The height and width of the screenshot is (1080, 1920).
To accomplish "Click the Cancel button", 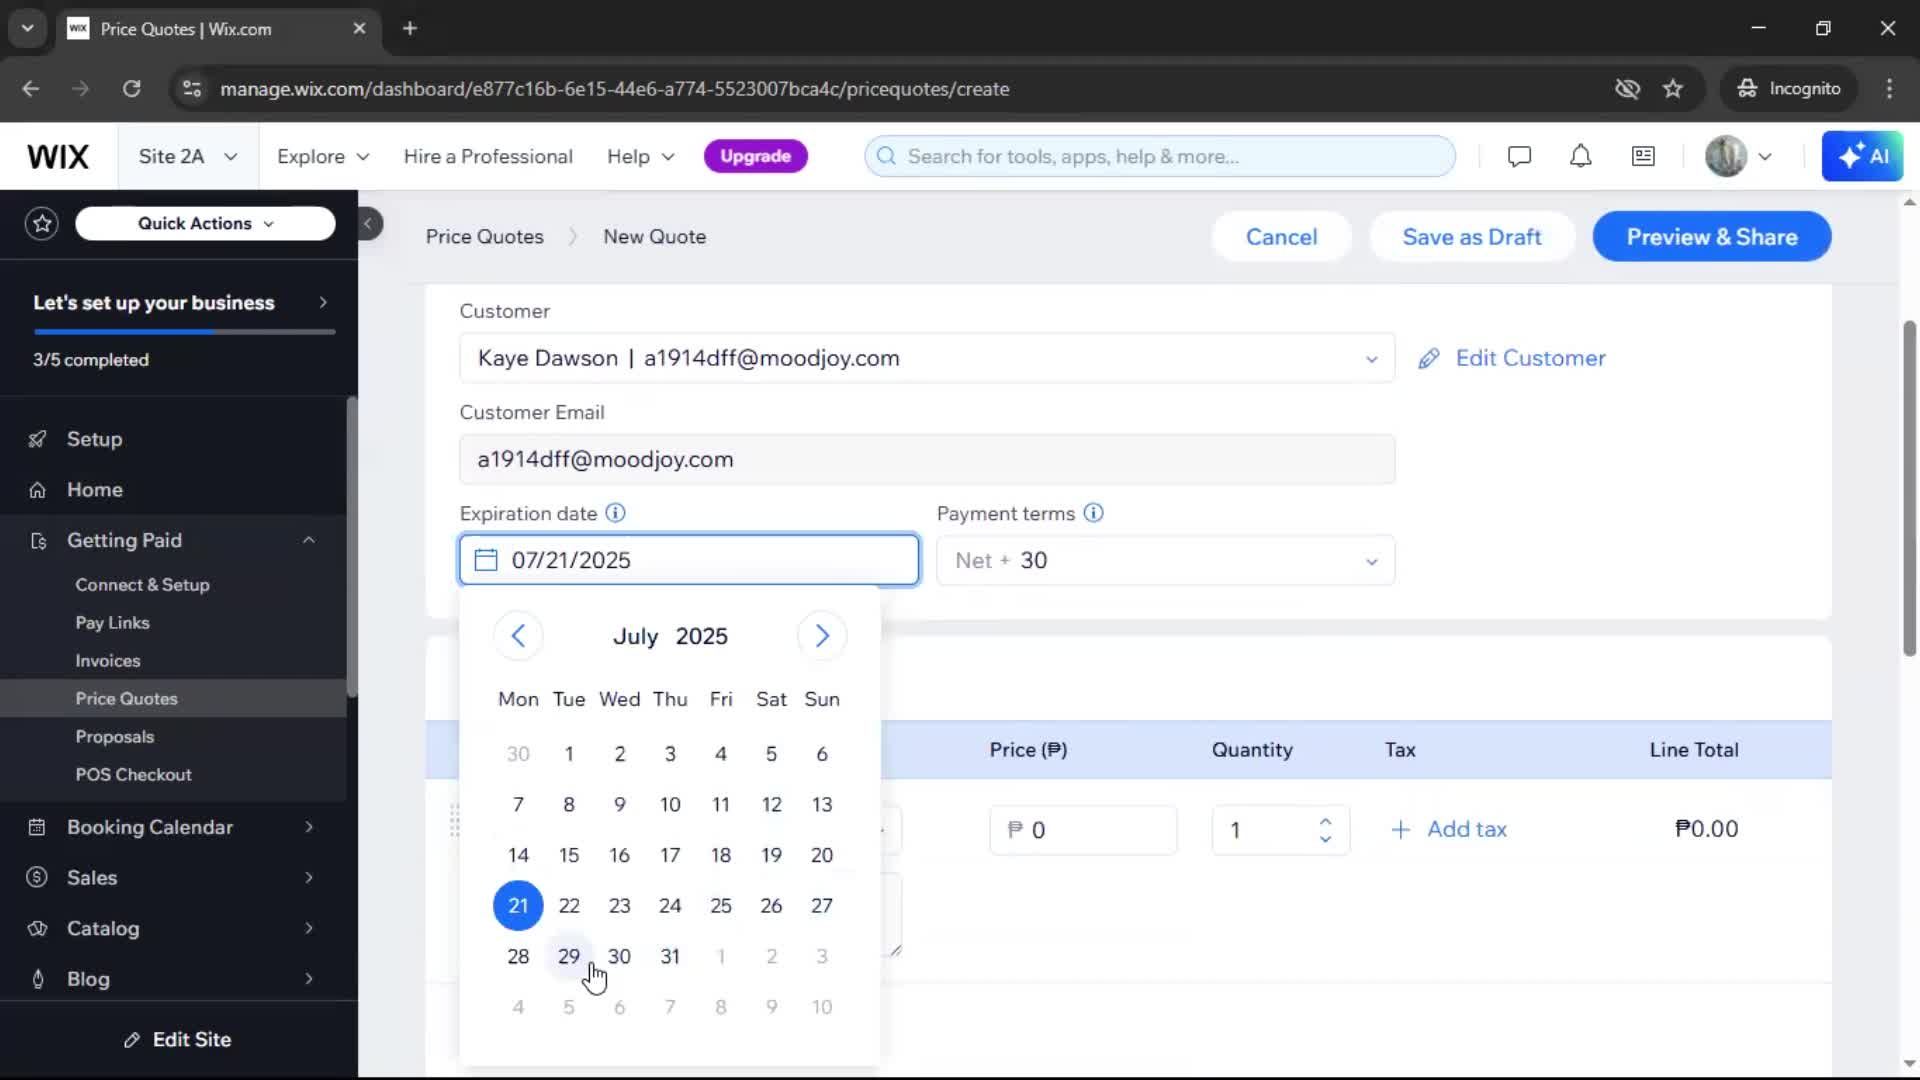I will (1281, 237).
